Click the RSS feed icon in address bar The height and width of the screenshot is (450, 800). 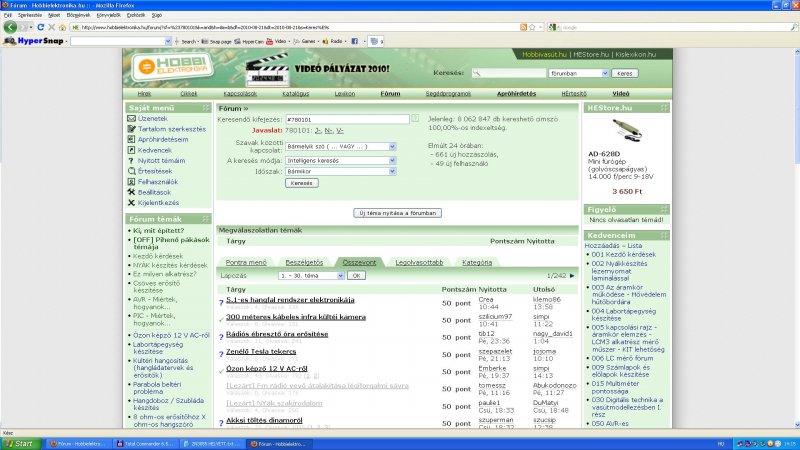tap(523, 27)
